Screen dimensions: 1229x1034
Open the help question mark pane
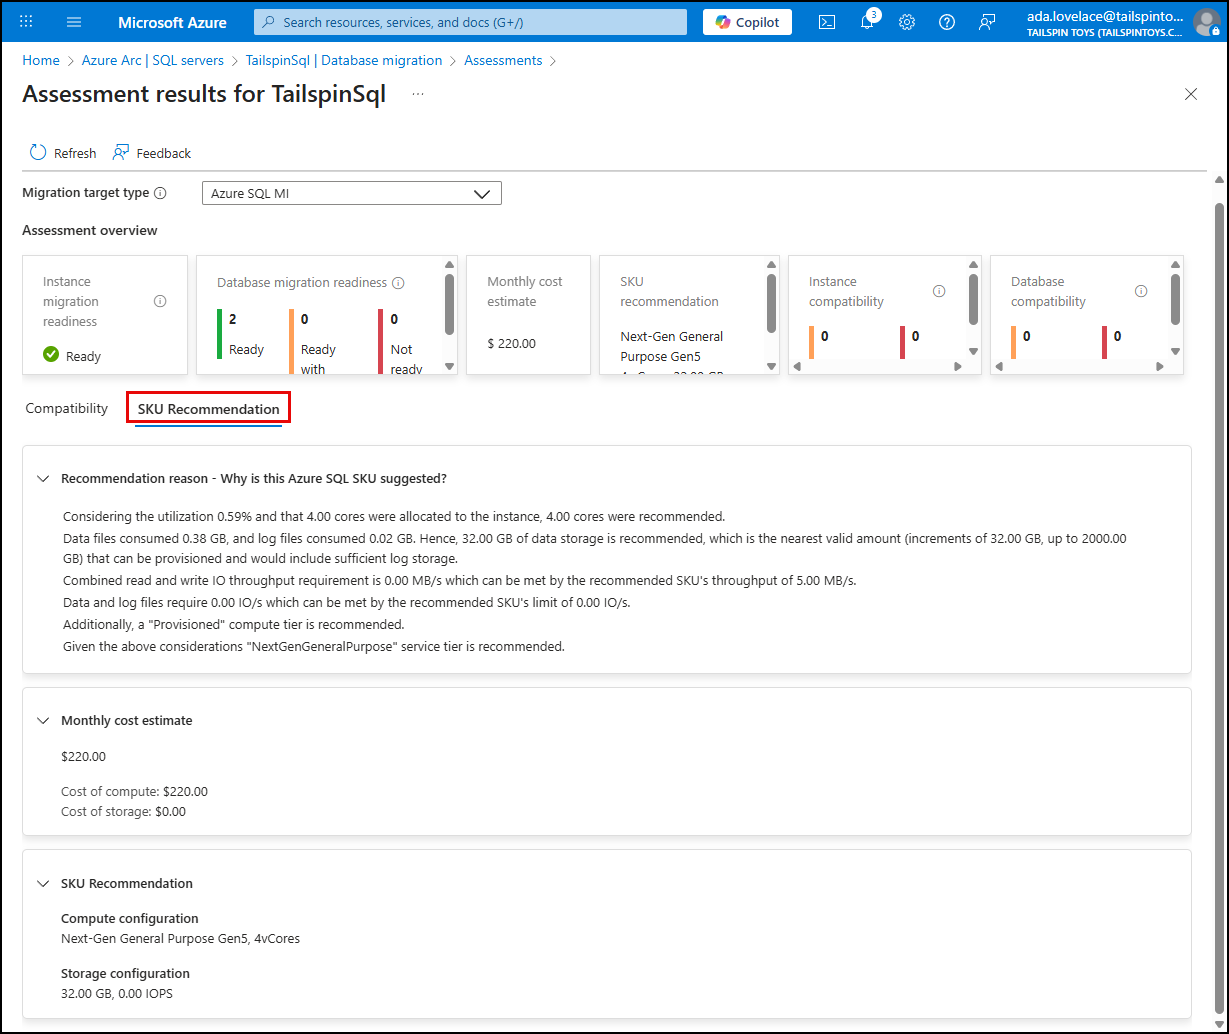tap(946, 21)
